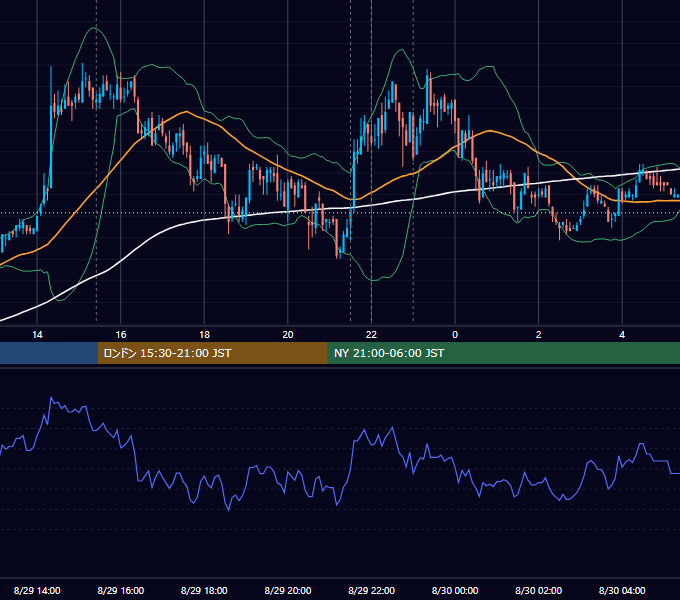Click the hour label 20 on upper axis
Screen dimensions: 680x600
(x=288, y=335)
